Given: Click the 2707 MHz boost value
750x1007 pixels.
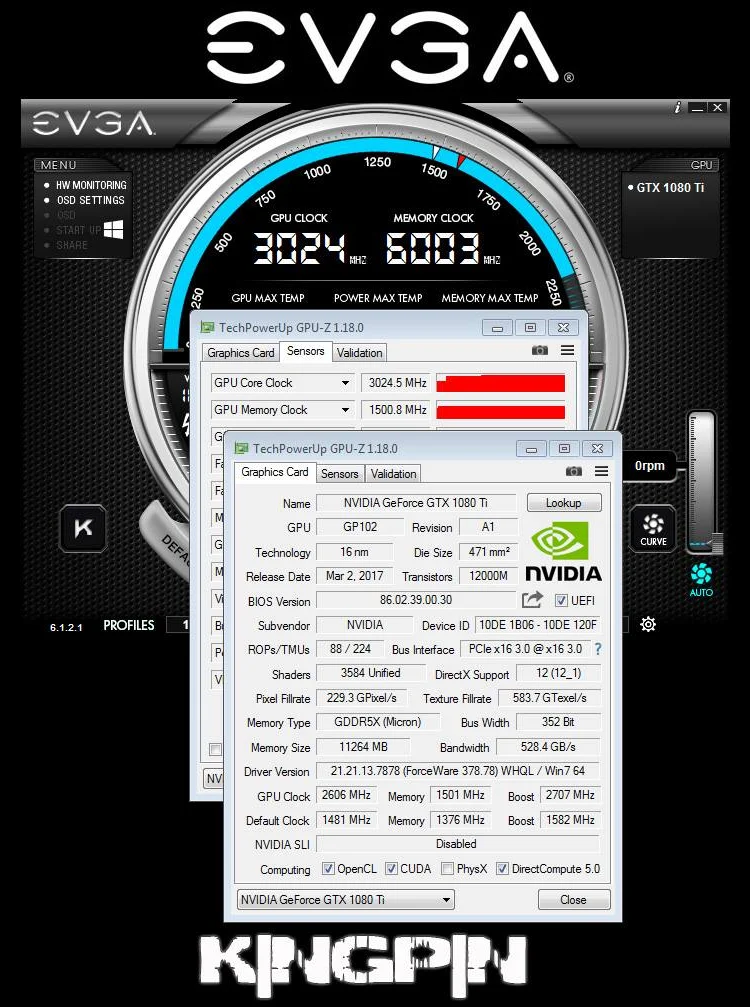Looking at the screenshot, I should click(570, 795).
